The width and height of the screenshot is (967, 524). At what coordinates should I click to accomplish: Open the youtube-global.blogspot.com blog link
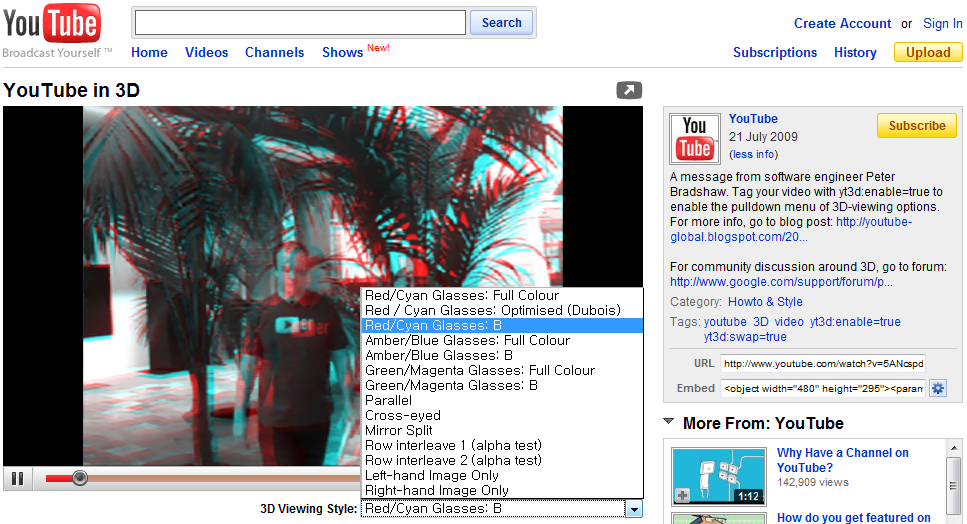click(x=791, y=229)
